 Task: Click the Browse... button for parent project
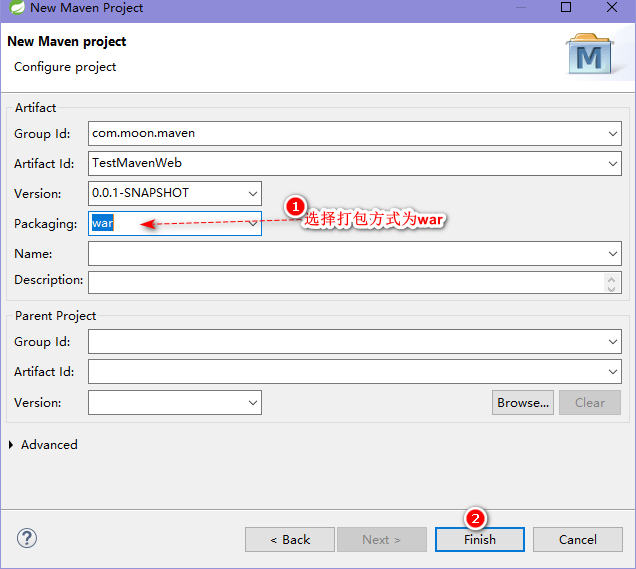522,402
